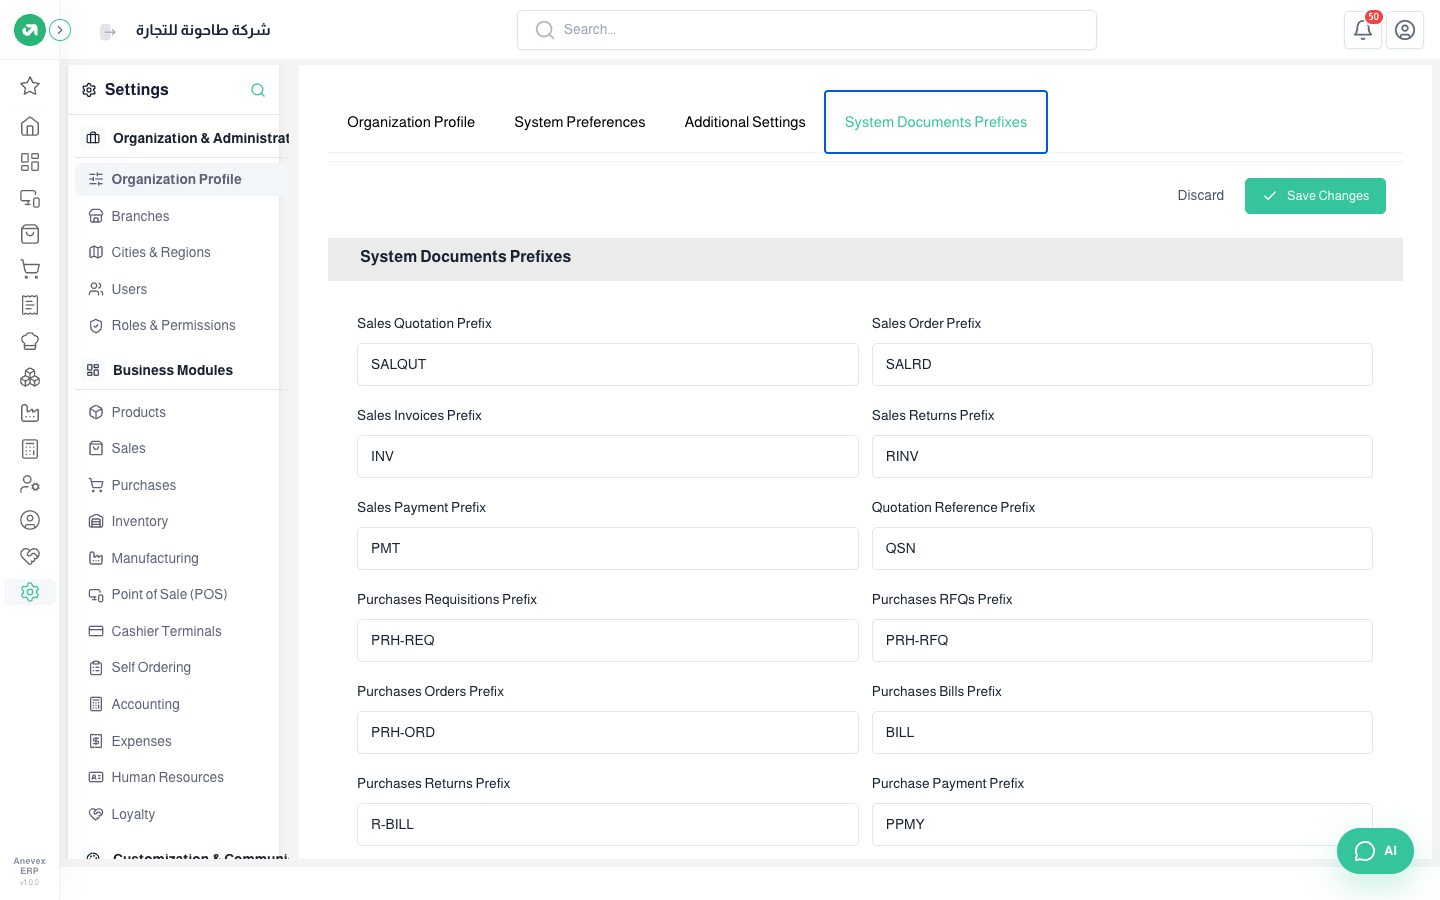
Task: Expand the sidebar with the arrow toggle
Action: point(60,30)
